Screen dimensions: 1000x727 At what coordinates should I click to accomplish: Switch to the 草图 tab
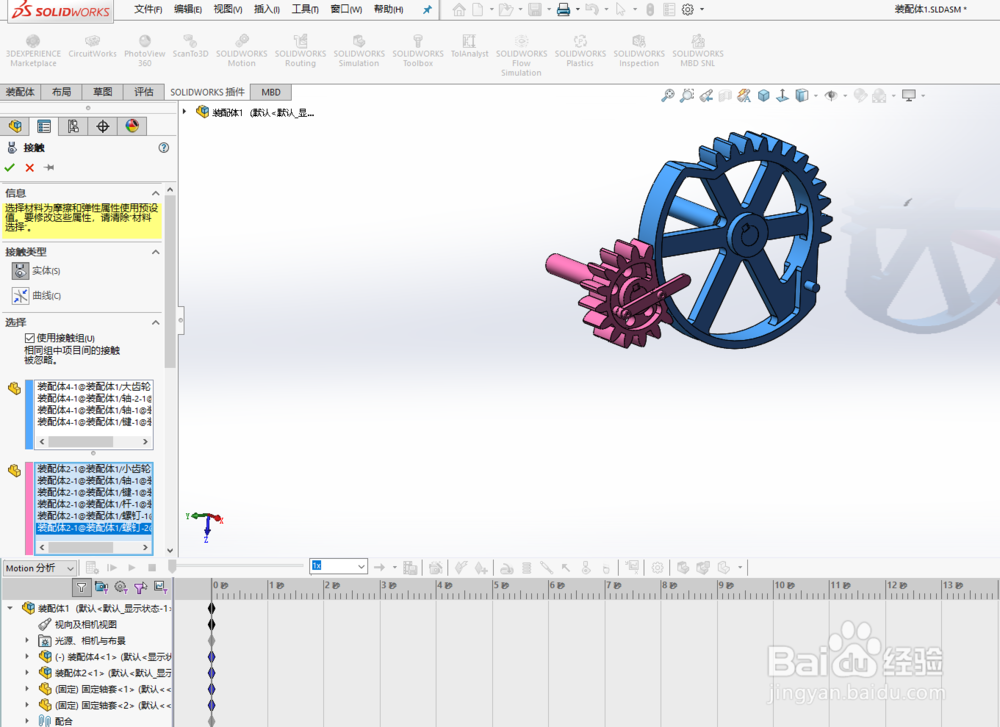coord(102,92)
